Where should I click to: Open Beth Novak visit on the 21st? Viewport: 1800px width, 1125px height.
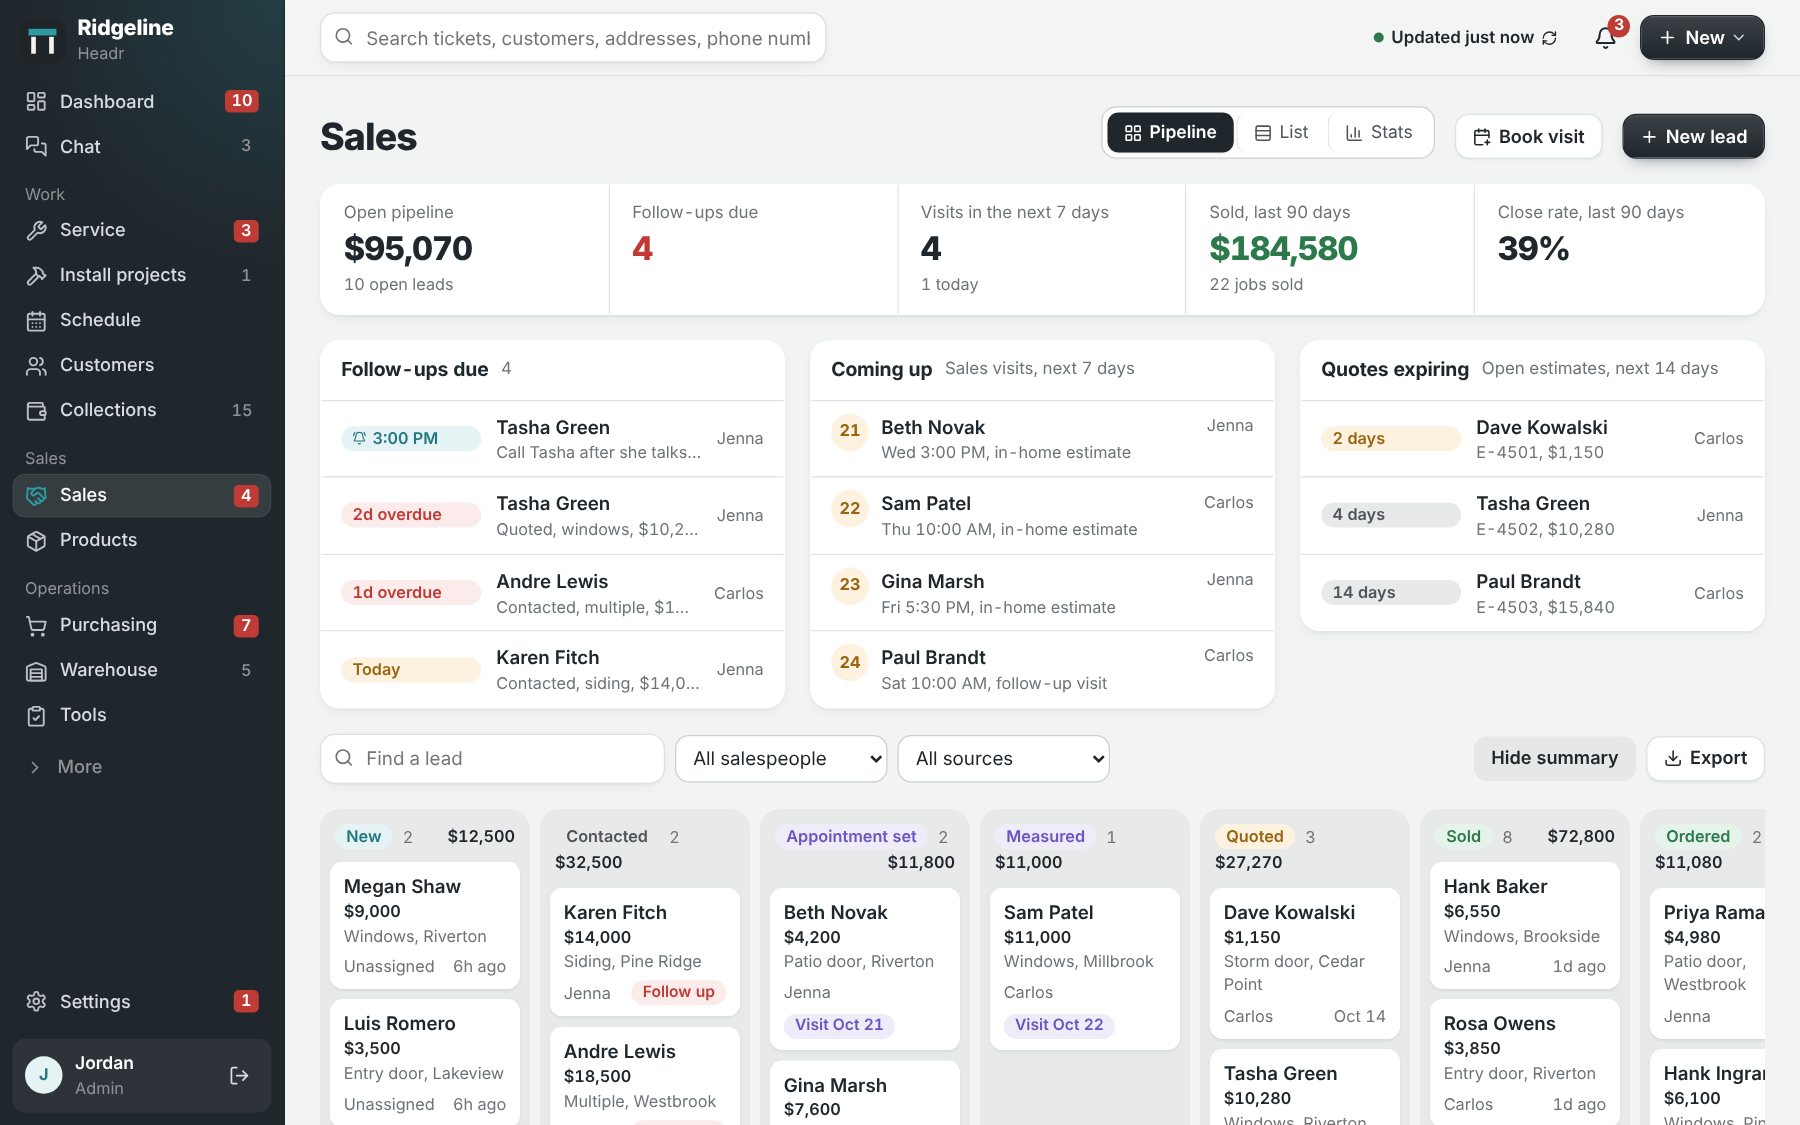(x=1042, y=439)
